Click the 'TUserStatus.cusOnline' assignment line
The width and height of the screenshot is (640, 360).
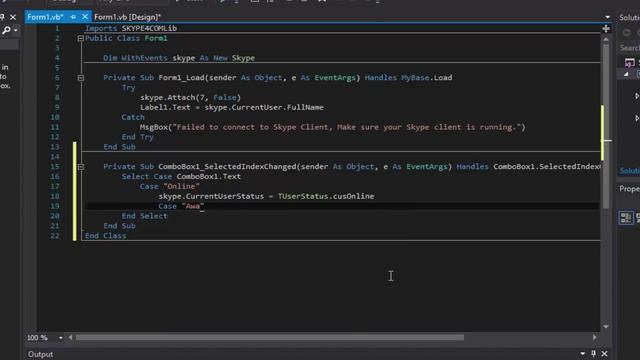[266, 196]
